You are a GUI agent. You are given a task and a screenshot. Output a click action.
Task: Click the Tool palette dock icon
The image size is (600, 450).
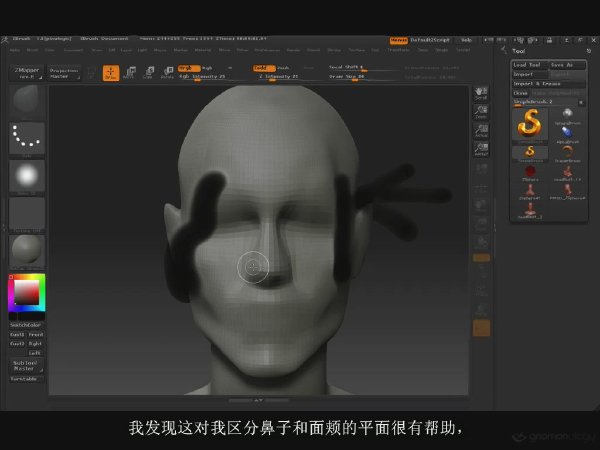point(589,51)
